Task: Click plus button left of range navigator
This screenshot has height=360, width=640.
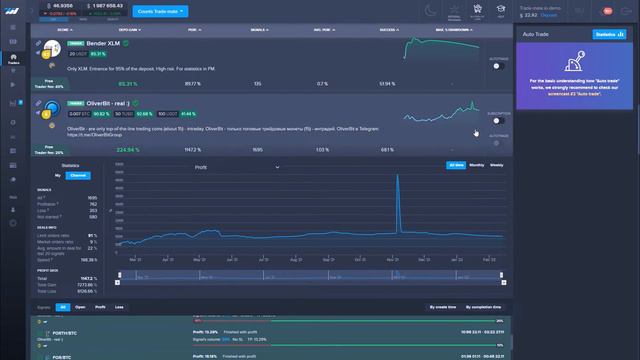Action: tap(118, 282)
